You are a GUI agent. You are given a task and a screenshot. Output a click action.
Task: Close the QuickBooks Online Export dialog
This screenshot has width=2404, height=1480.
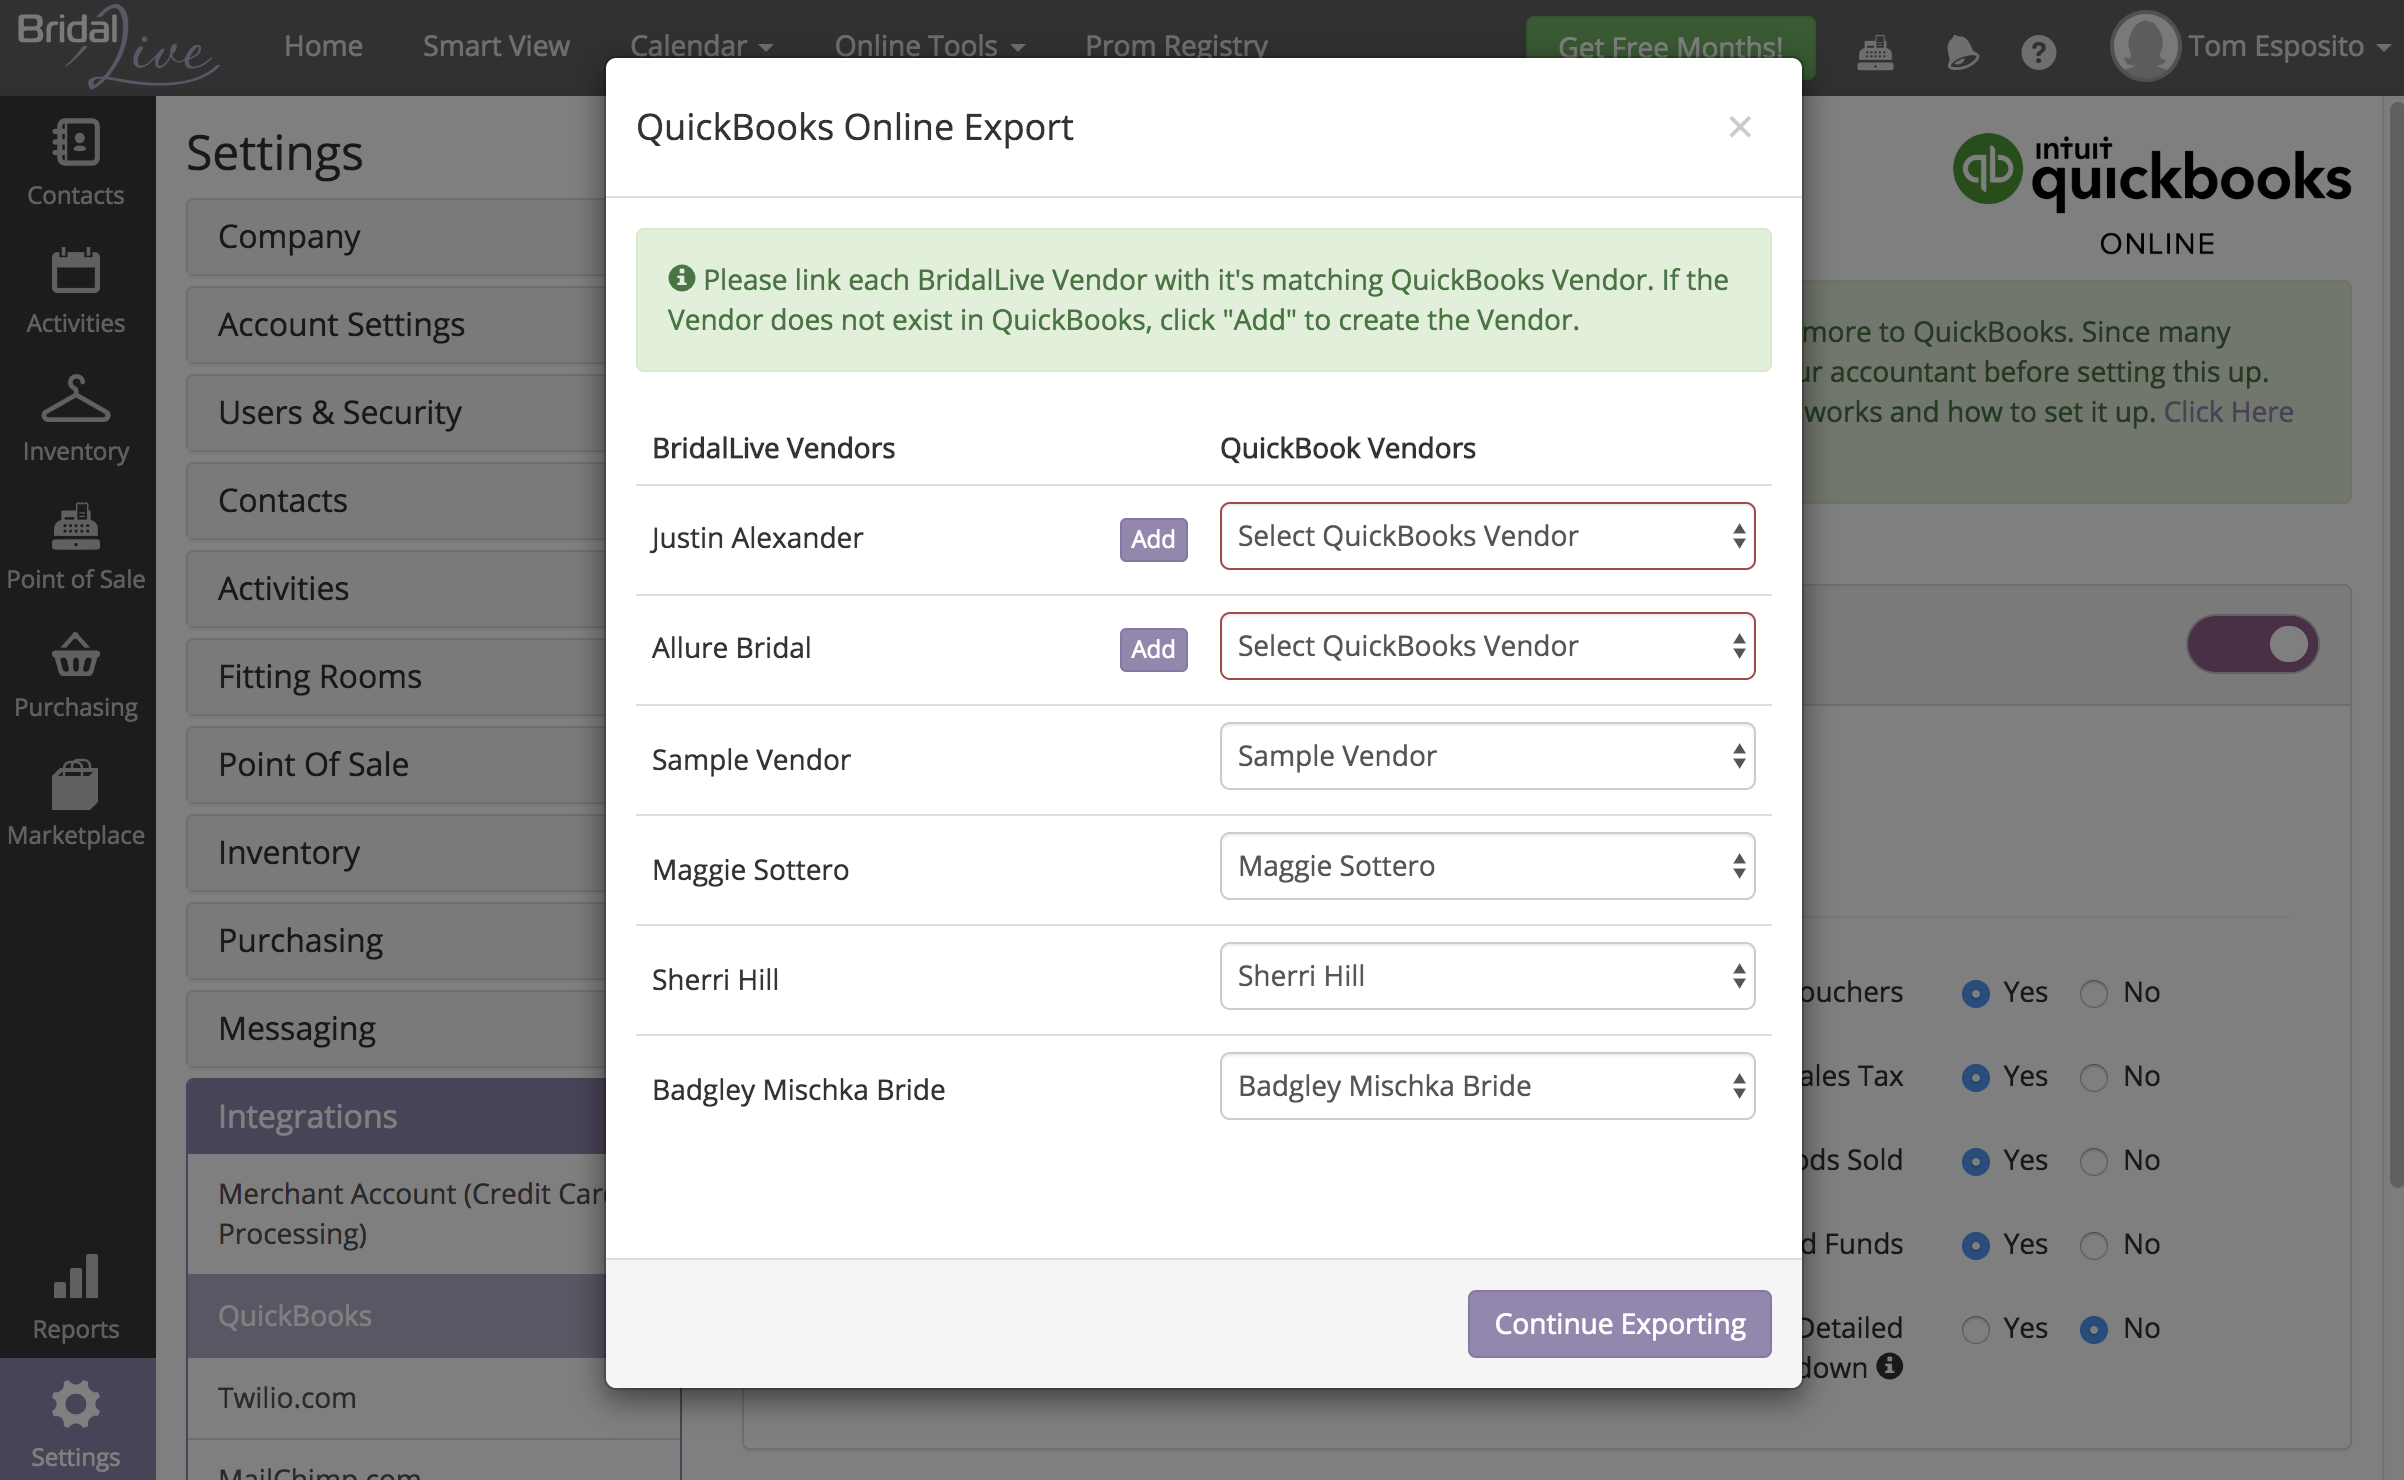point(1739,127)
